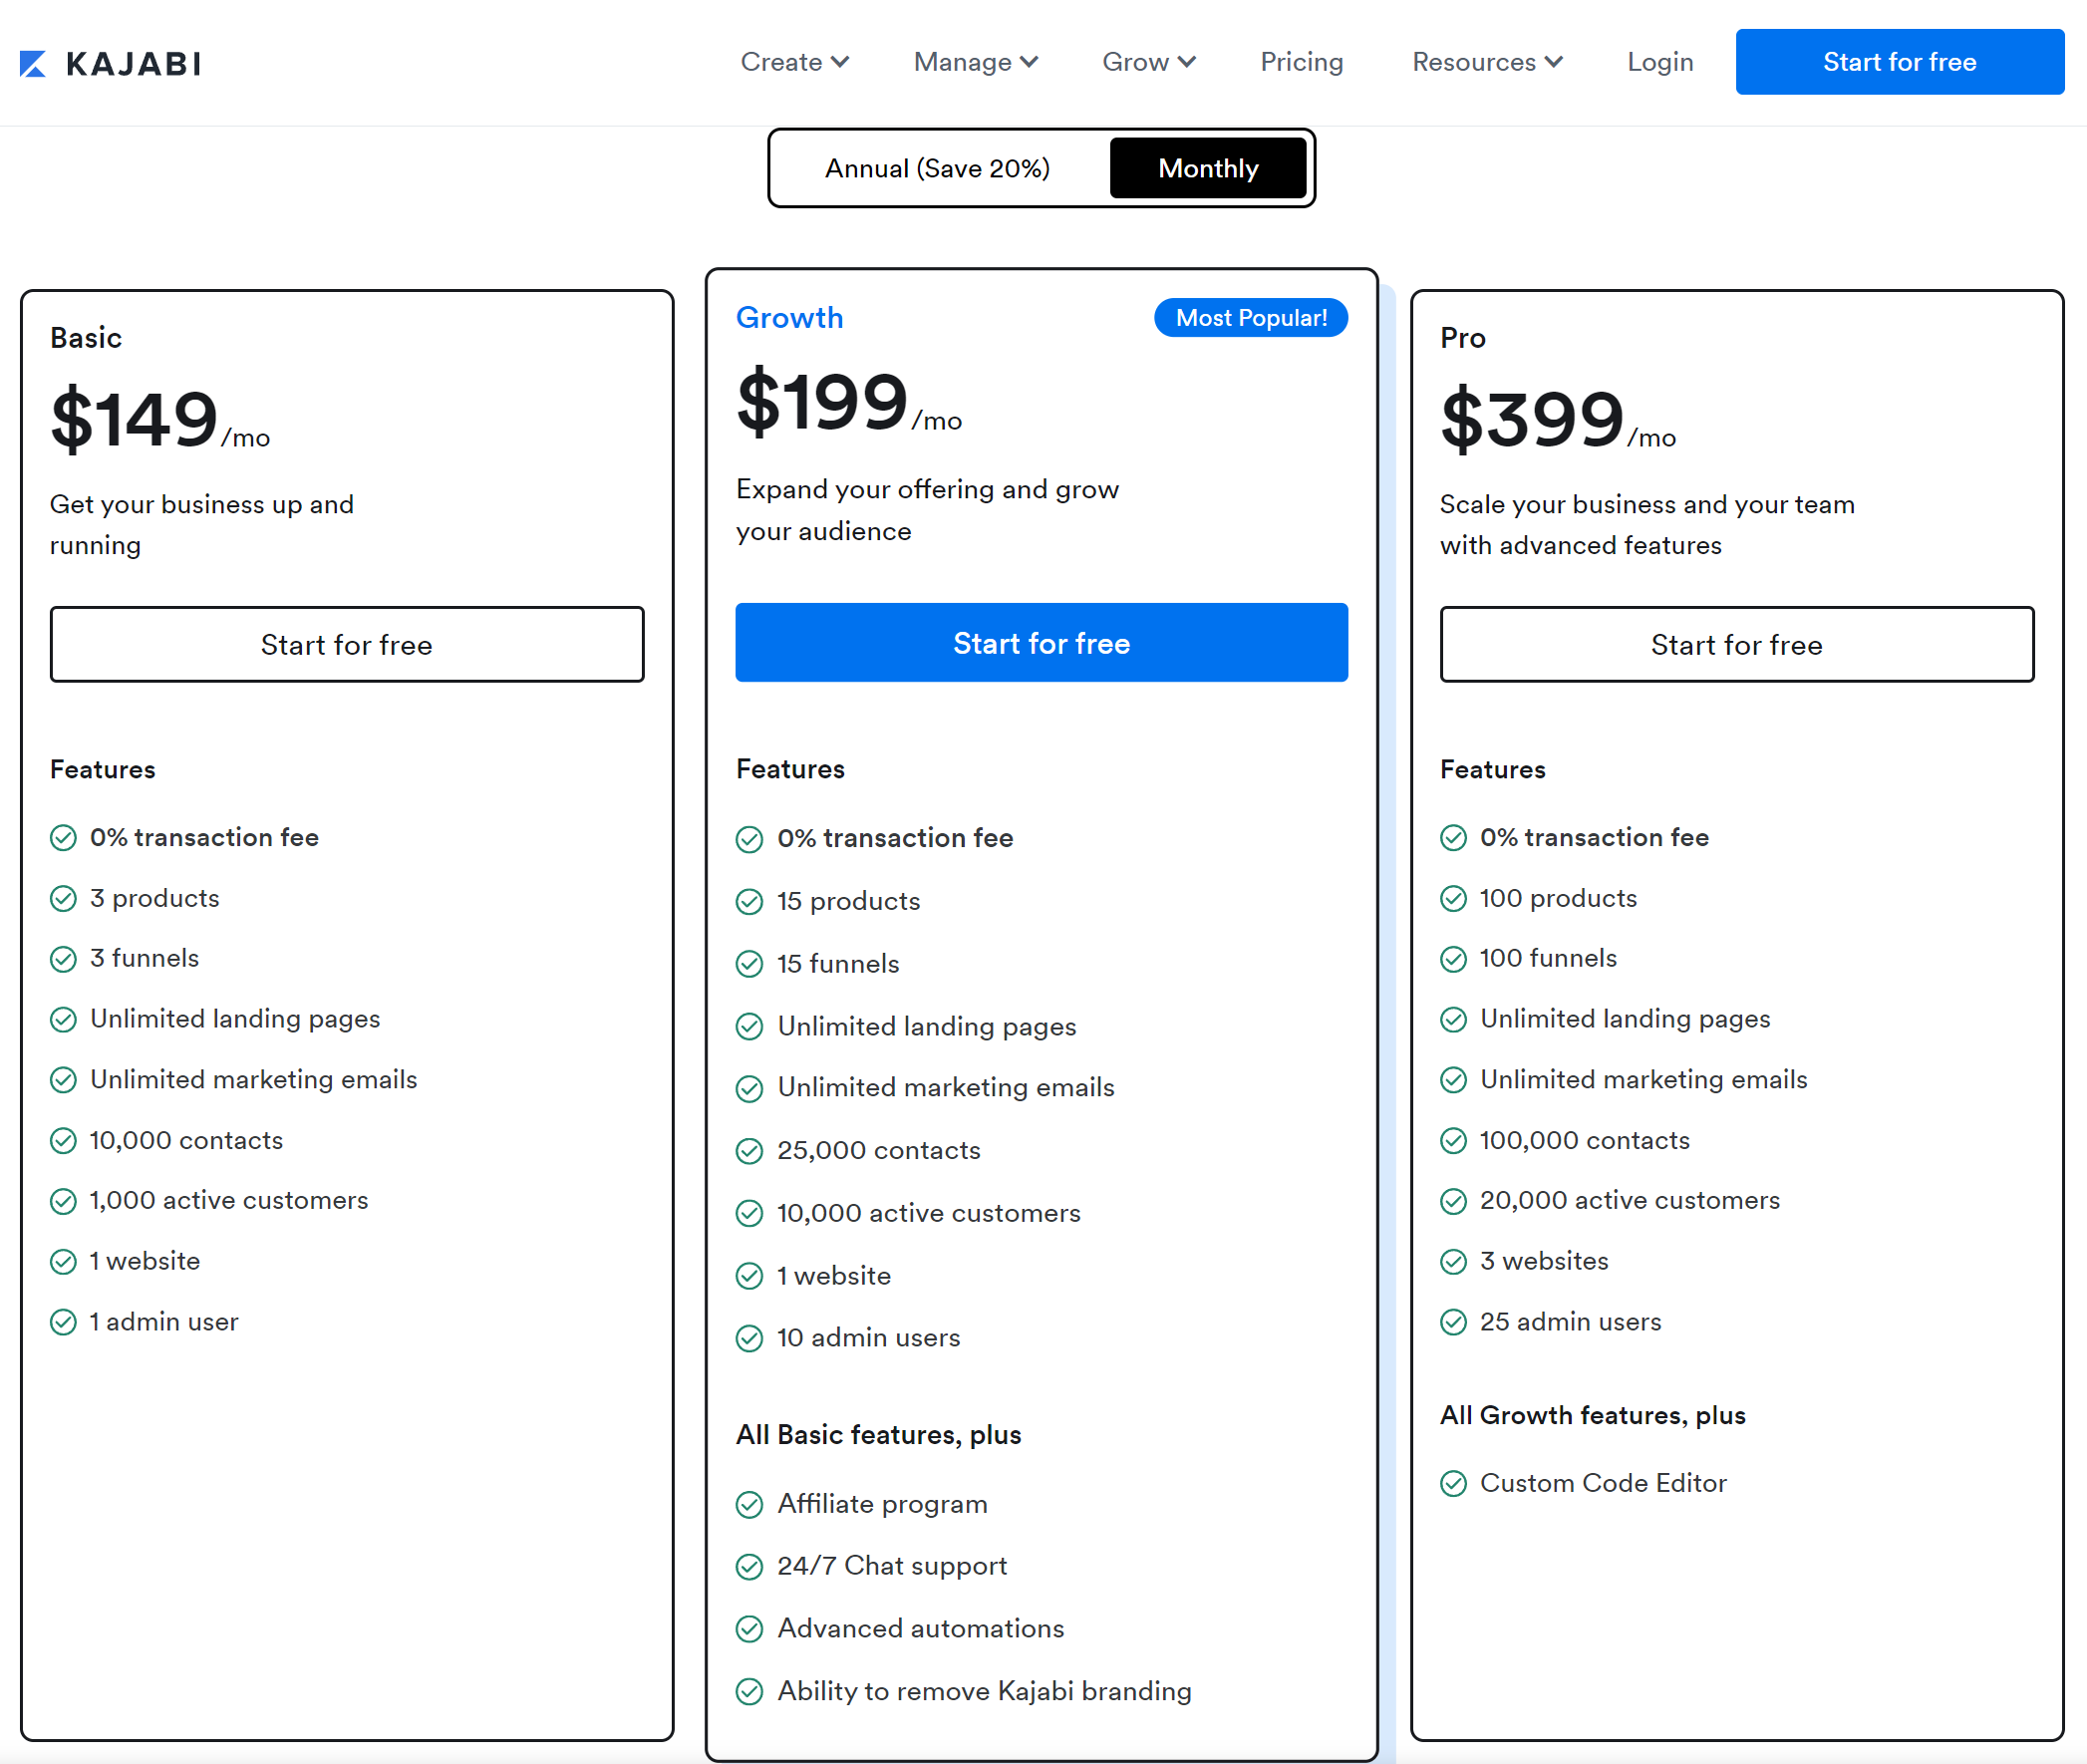
Task: Expand the Resources dropdown menu
Action: (1486, 62)
